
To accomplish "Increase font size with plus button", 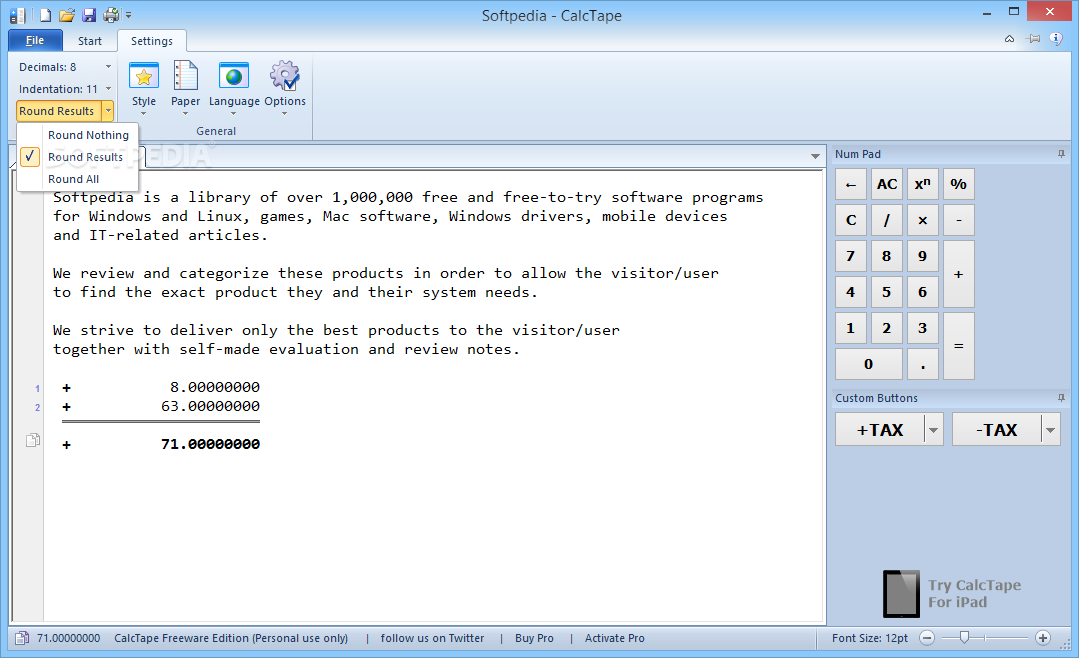I will point(1043,638).
